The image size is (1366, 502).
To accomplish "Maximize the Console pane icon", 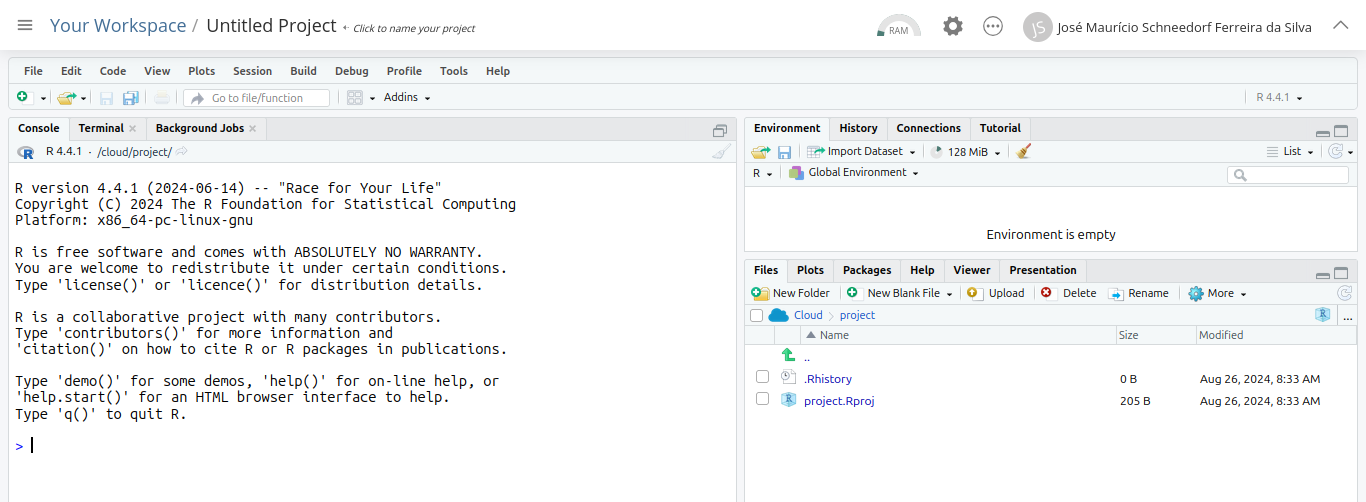I will [720, 131].
